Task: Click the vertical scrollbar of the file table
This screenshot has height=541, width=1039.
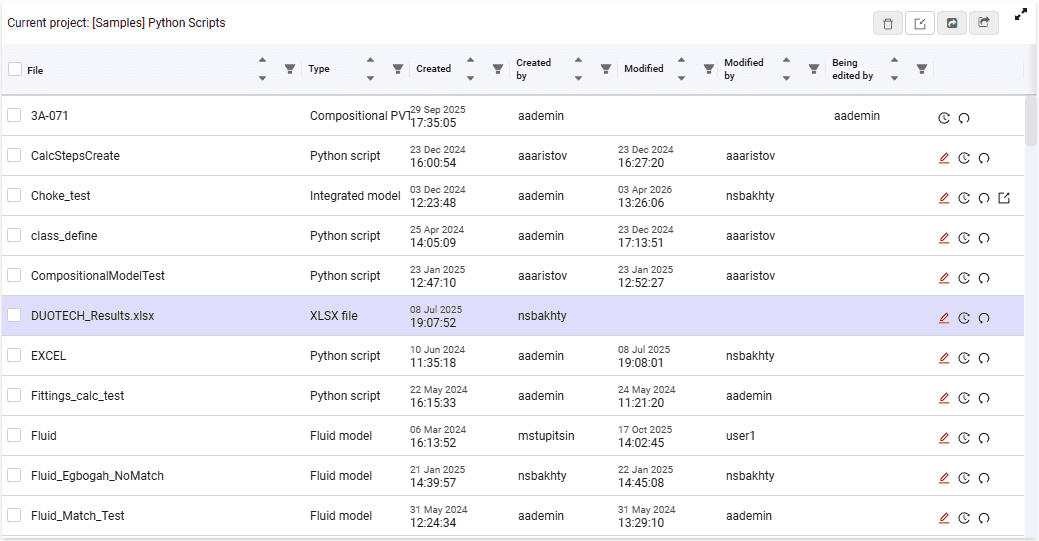Action: tap(1030, 121)
